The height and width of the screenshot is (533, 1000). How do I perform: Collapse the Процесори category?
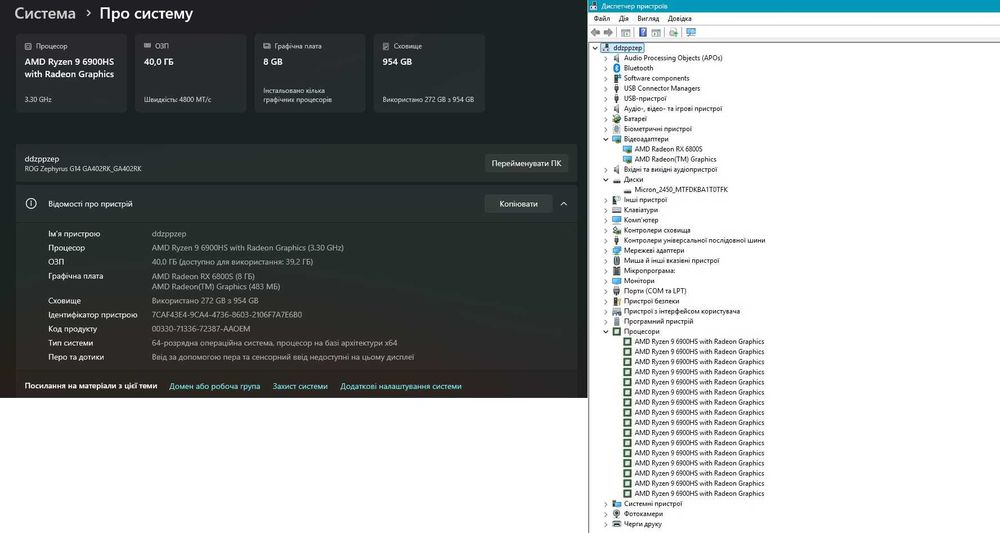click(606, 332)
